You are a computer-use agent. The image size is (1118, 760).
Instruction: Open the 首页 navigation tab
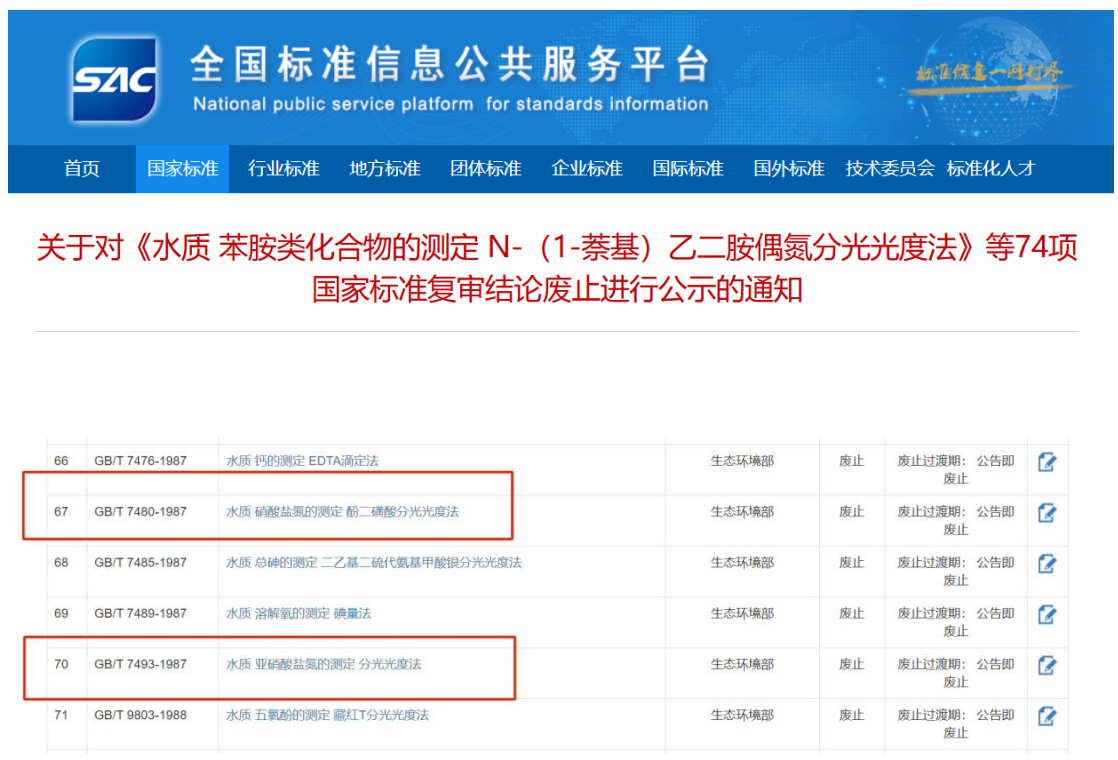coord(82,169)
